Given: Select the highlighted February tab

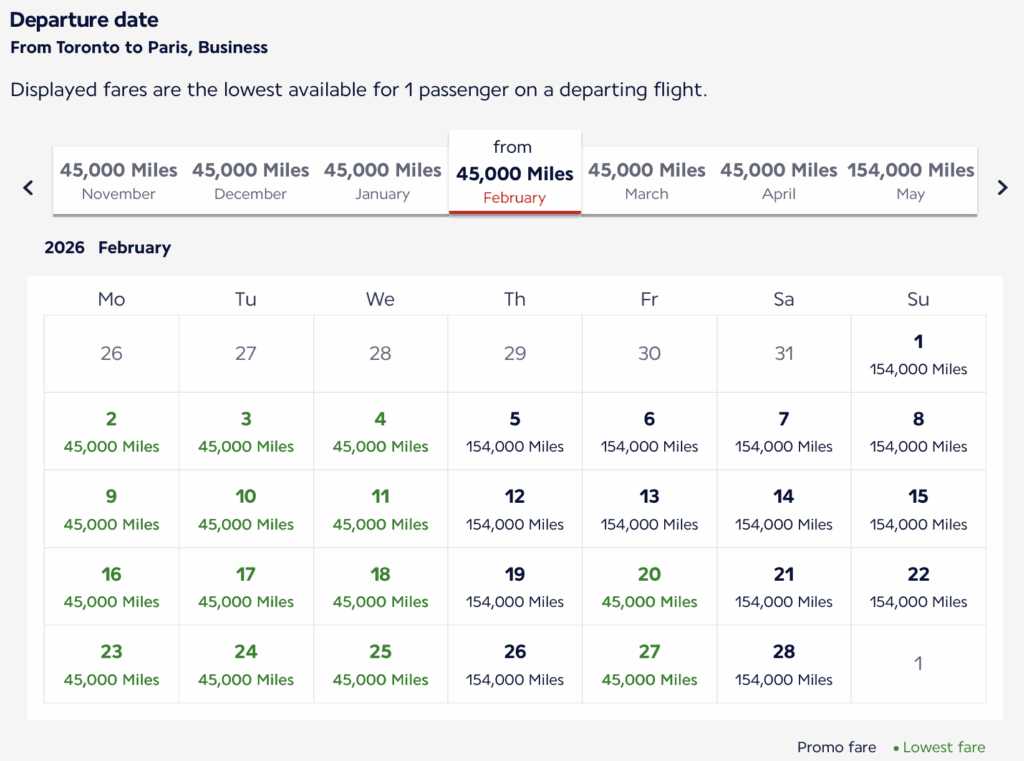Looking at the screenshot, I should [515, 174].
